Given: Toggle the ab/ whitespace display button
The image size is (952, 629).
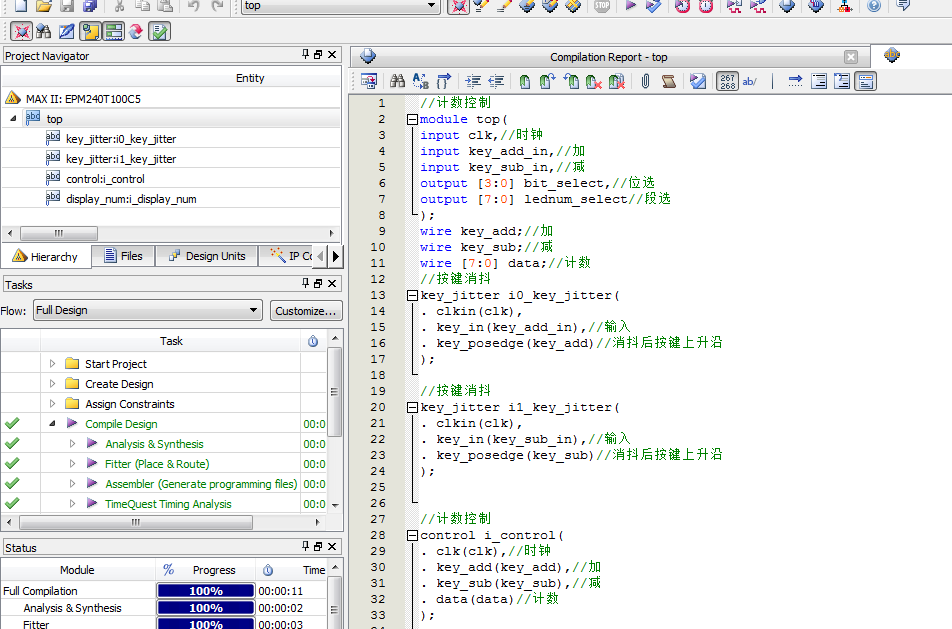Looking at the screenshot, I should point(750,81).
